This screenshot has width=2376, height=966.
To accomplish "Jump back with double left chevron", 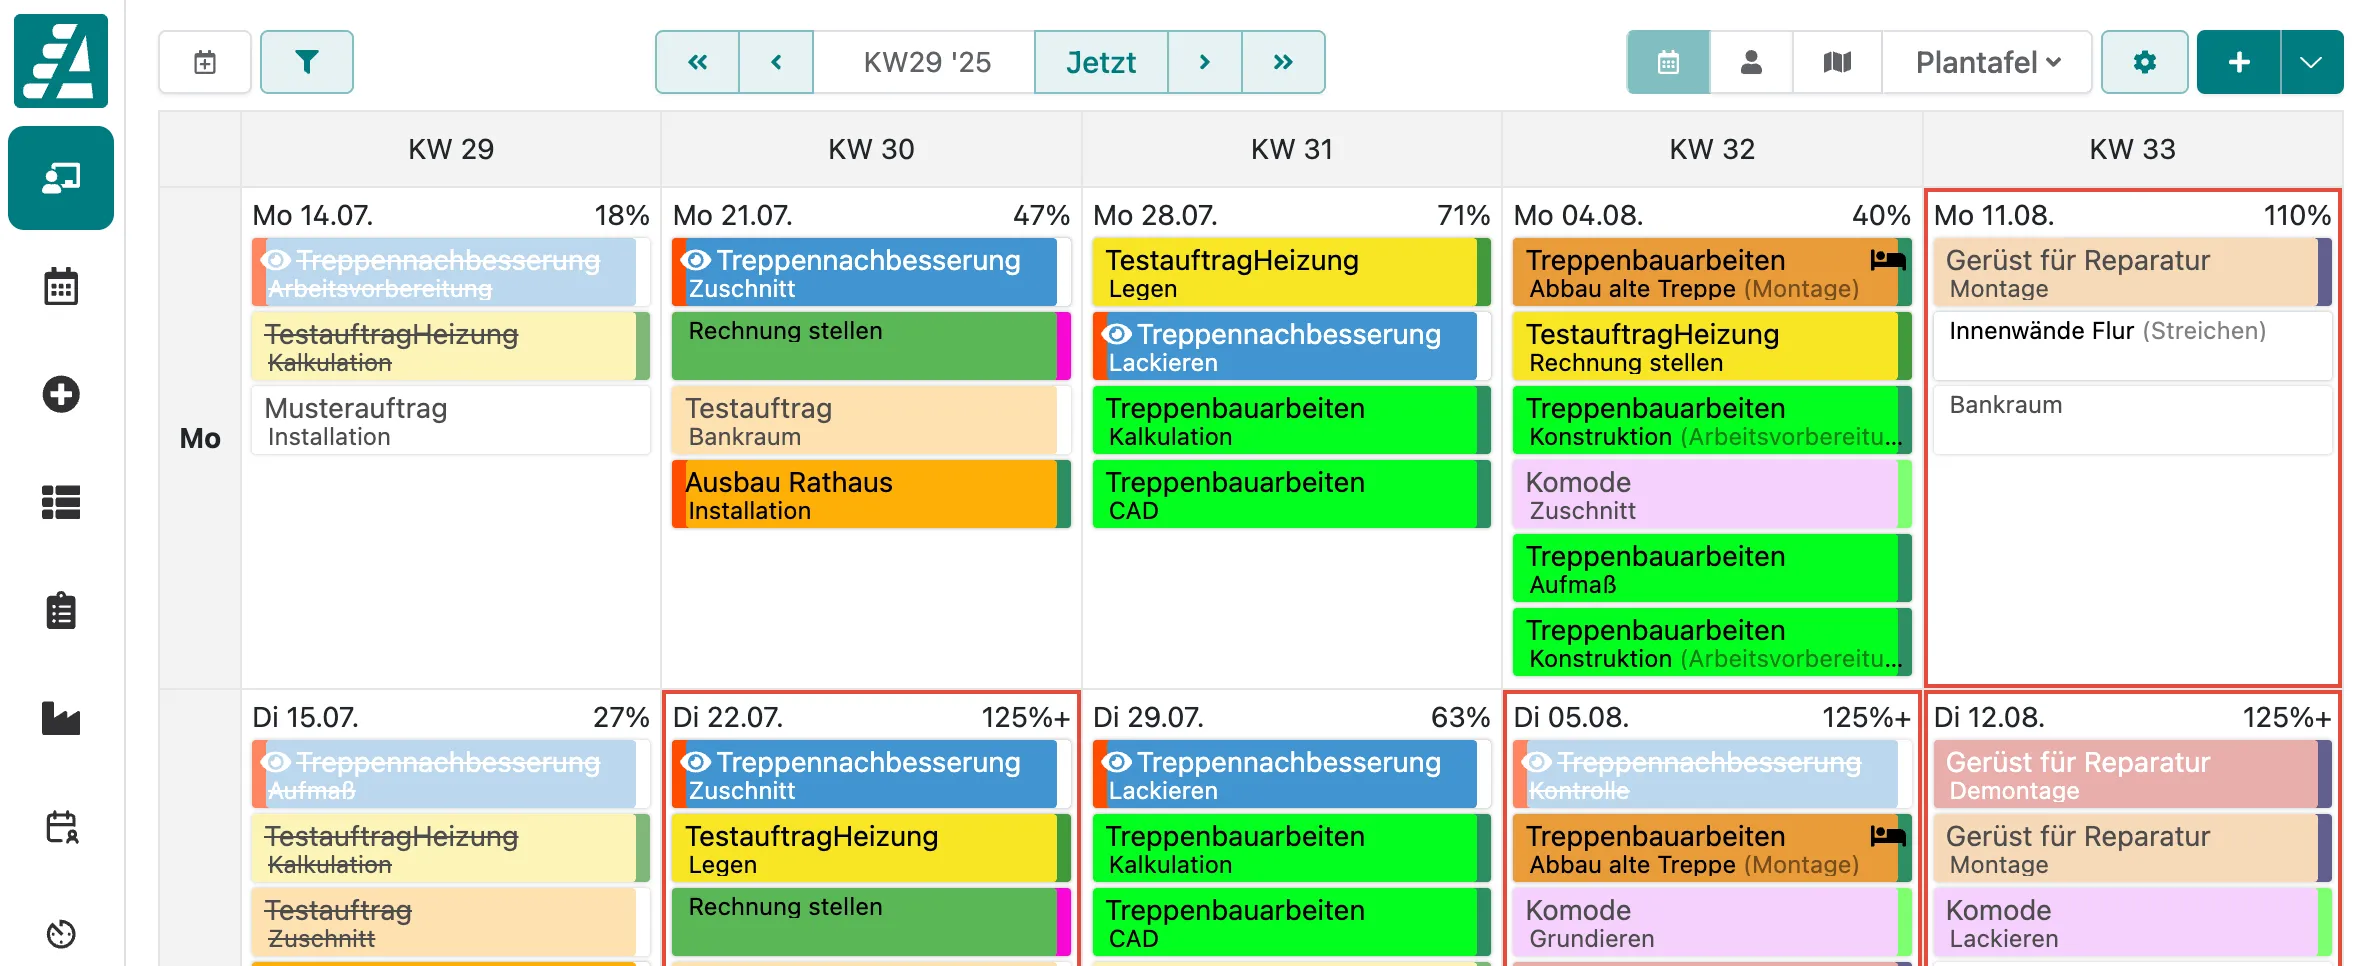I will 697,62.
